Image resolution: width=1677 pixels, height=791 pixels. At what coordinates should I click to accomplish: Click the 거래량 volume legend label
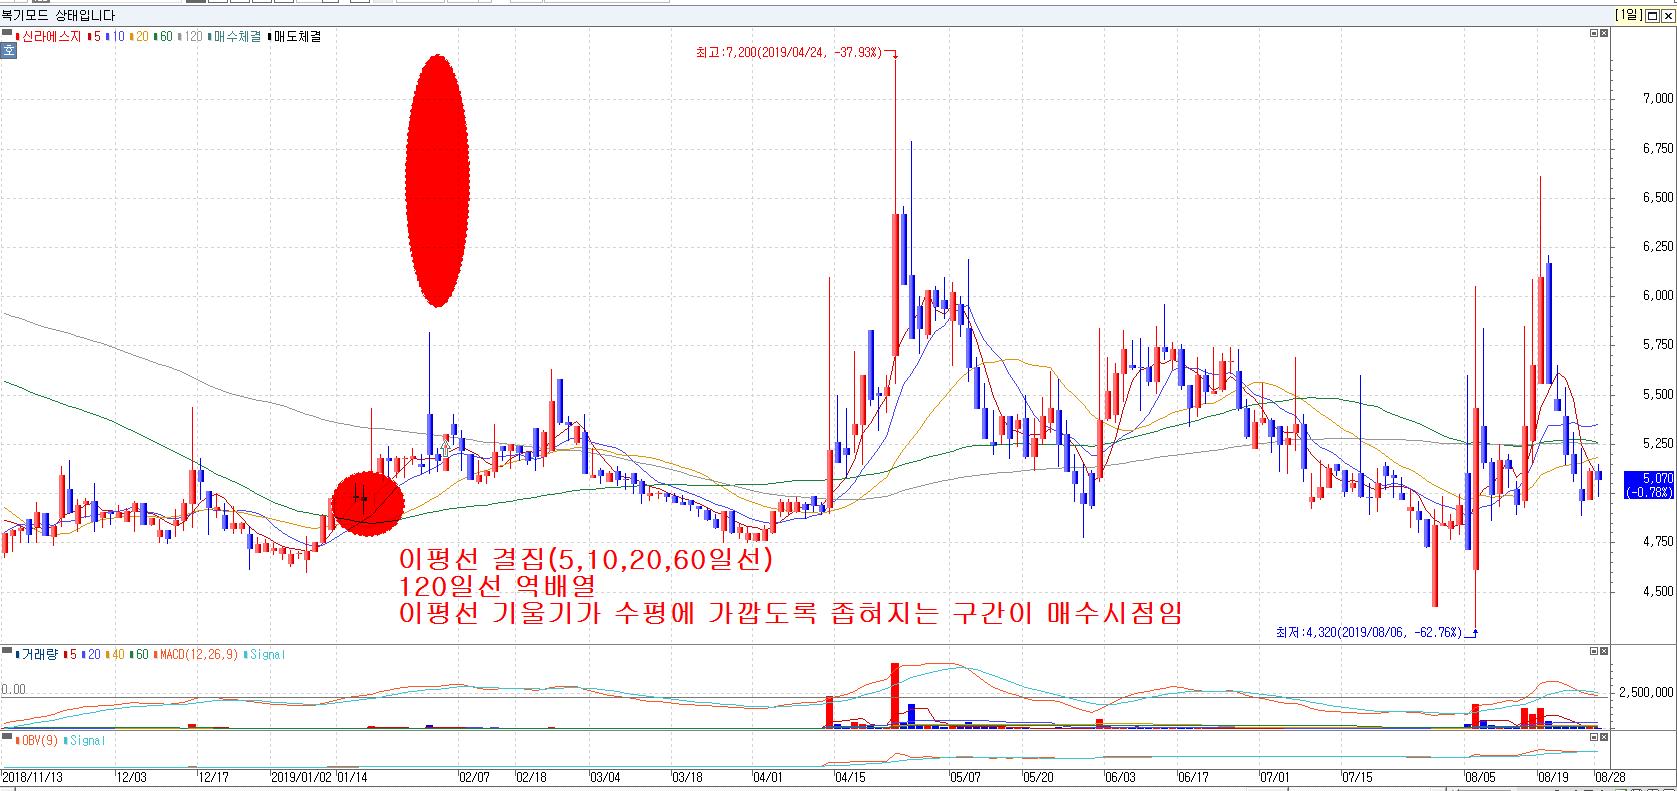[37, 655]
